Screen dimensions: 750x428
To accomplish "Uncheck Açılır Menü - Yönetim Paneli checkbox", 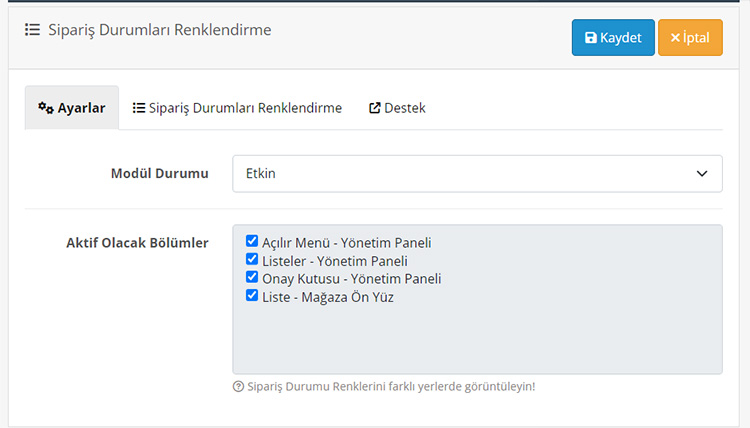I will point(252,241).
